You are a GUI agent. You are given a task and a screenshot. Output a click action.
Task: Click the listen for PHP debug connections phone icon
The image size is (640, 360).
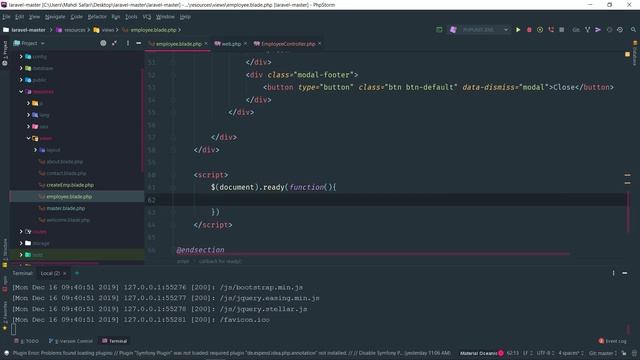click(551, 30)
